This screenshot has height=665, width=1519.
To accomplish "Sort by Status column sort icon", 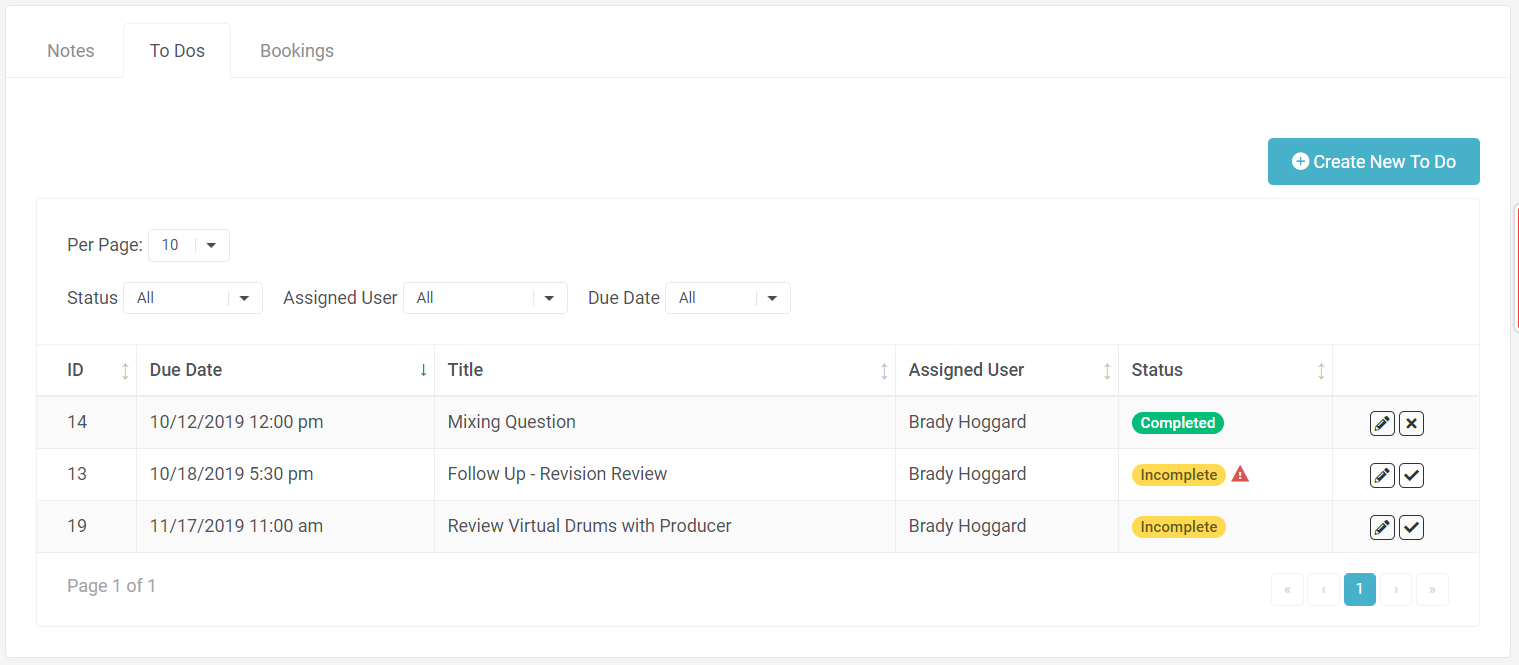I will [x=1321, y=371].
